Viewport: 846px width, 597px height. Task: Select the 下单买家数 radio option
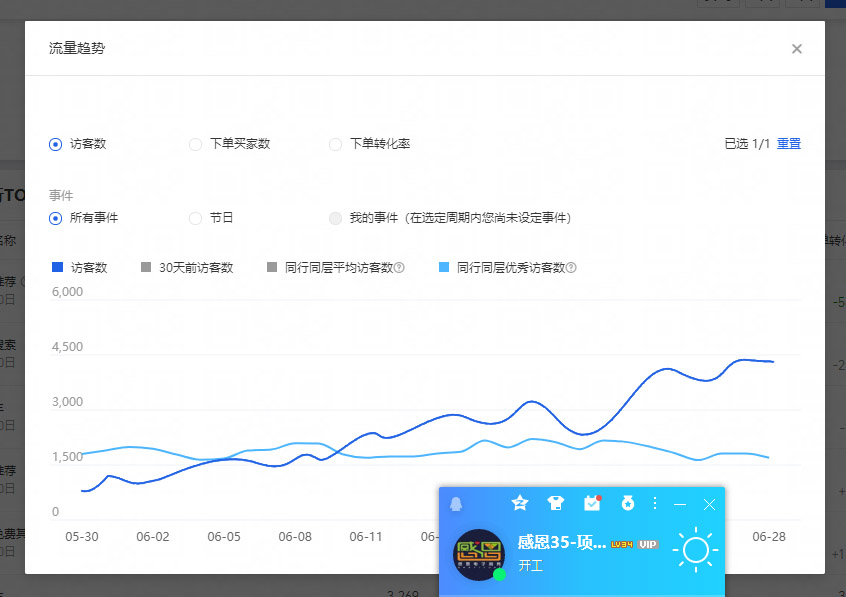(196, 144)
